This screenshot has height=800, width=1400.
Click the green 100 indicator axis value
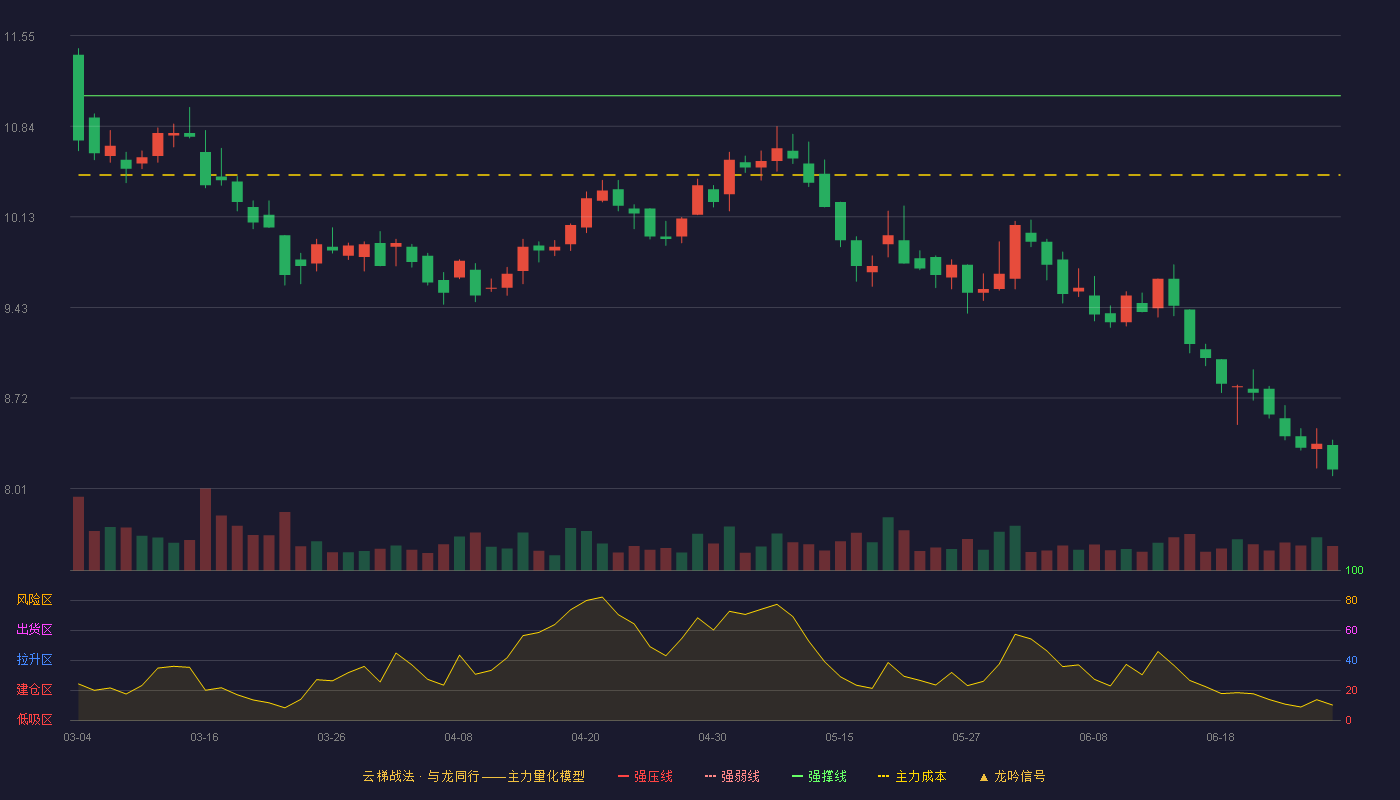point(1354,571)
